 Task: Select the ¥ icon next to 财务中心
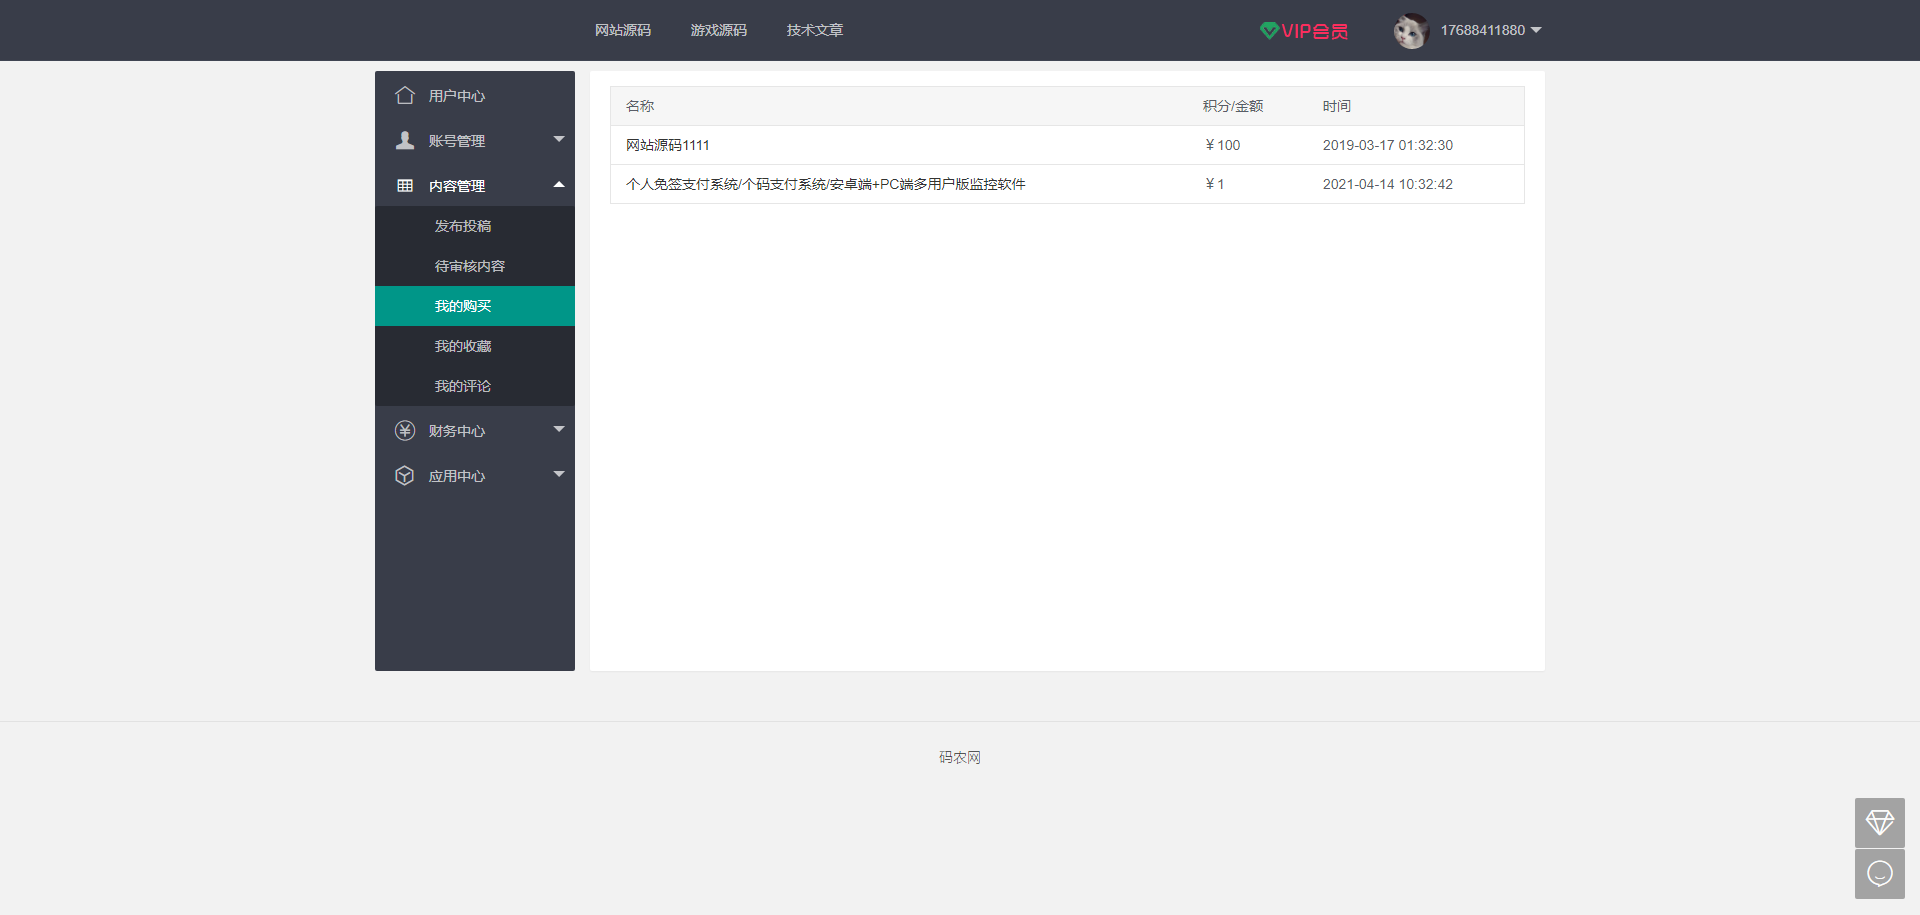(405, 430)
